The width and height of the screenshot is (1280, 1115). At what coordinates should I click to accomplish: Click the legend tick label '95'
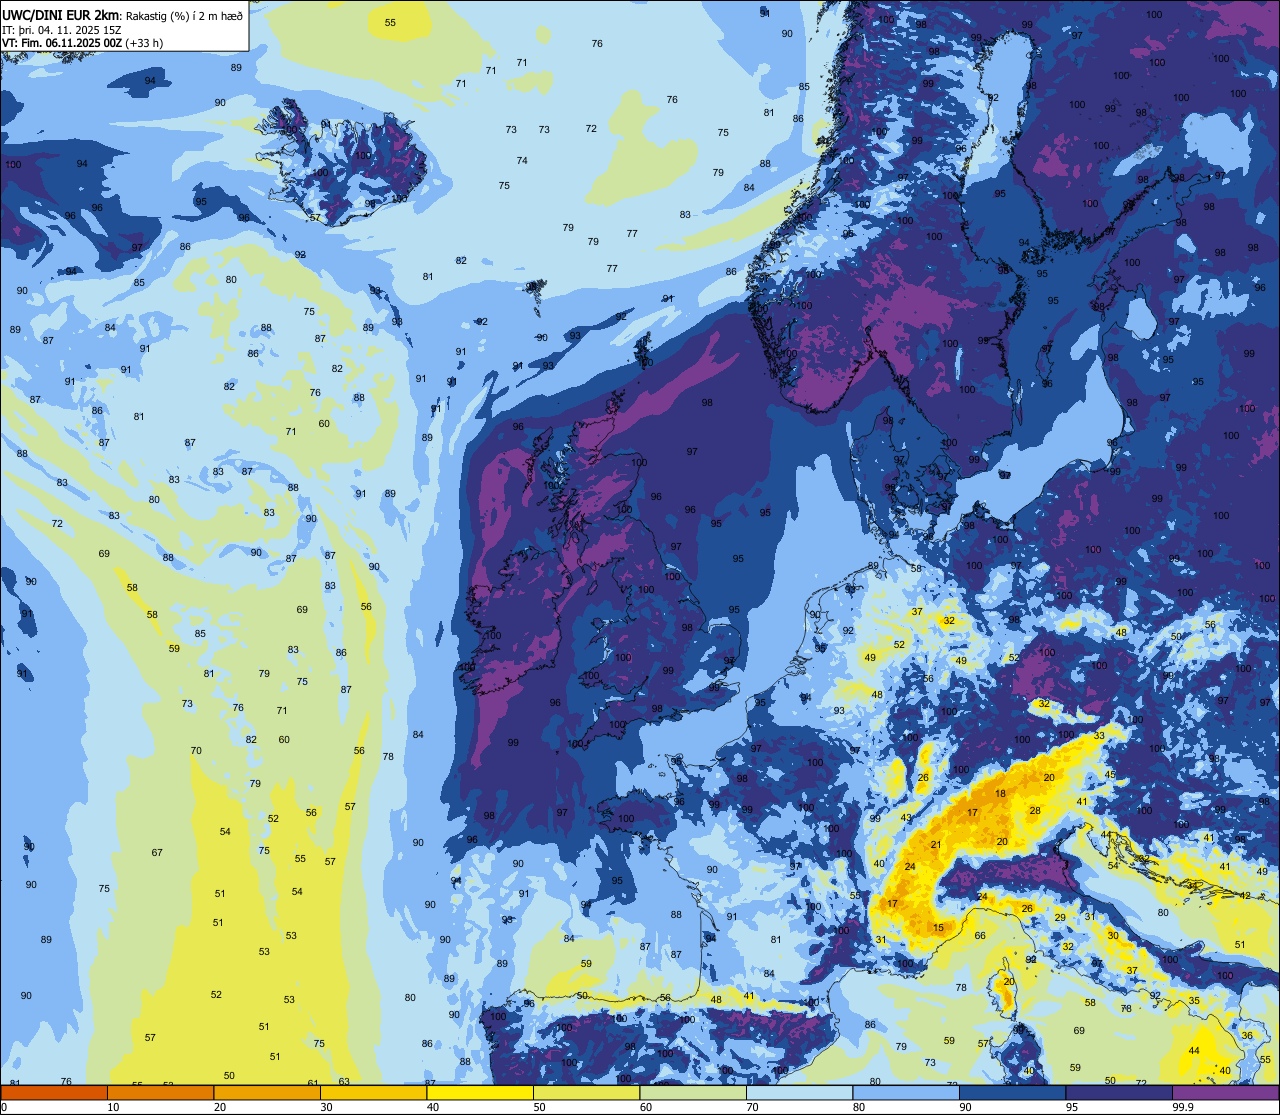click(1072, 1106)
